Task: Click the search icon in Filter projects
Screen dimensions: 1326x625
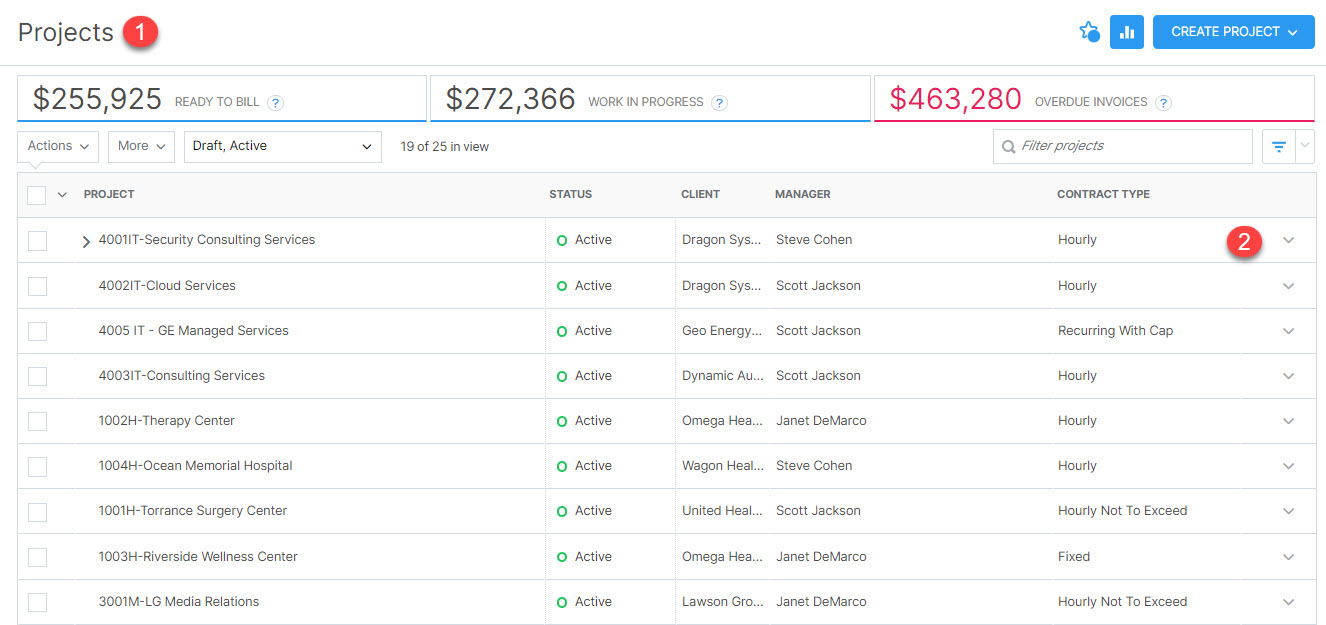Action: click(x=1008, y=147)
